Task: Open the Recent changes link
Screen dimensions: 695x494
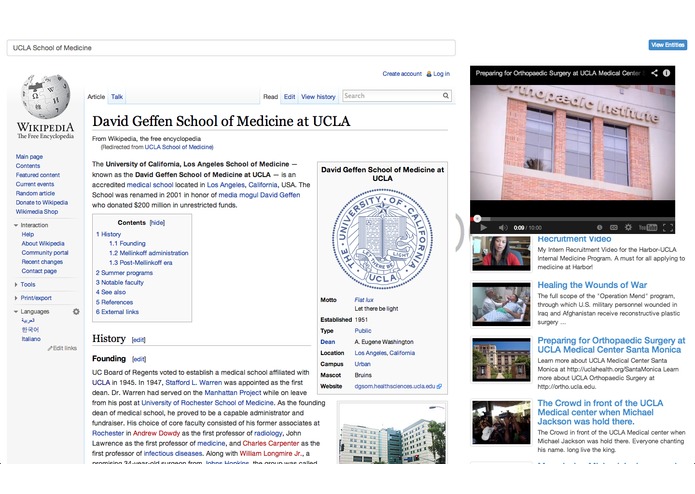Action: pos(42,262)
